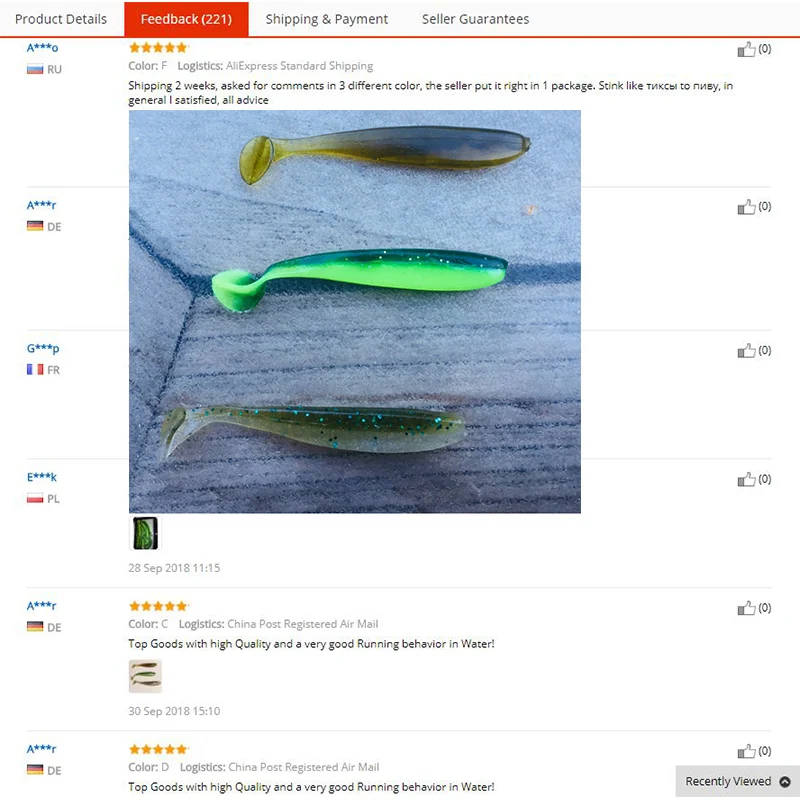Click thumbs-up beside first A***r DE row
The image size is (800, 800).
[x=746, y=207]
